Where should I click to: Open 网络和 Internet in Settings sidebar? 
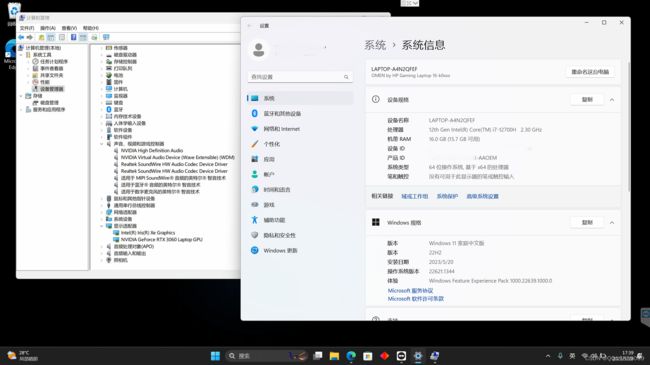(x=300, y=129)
